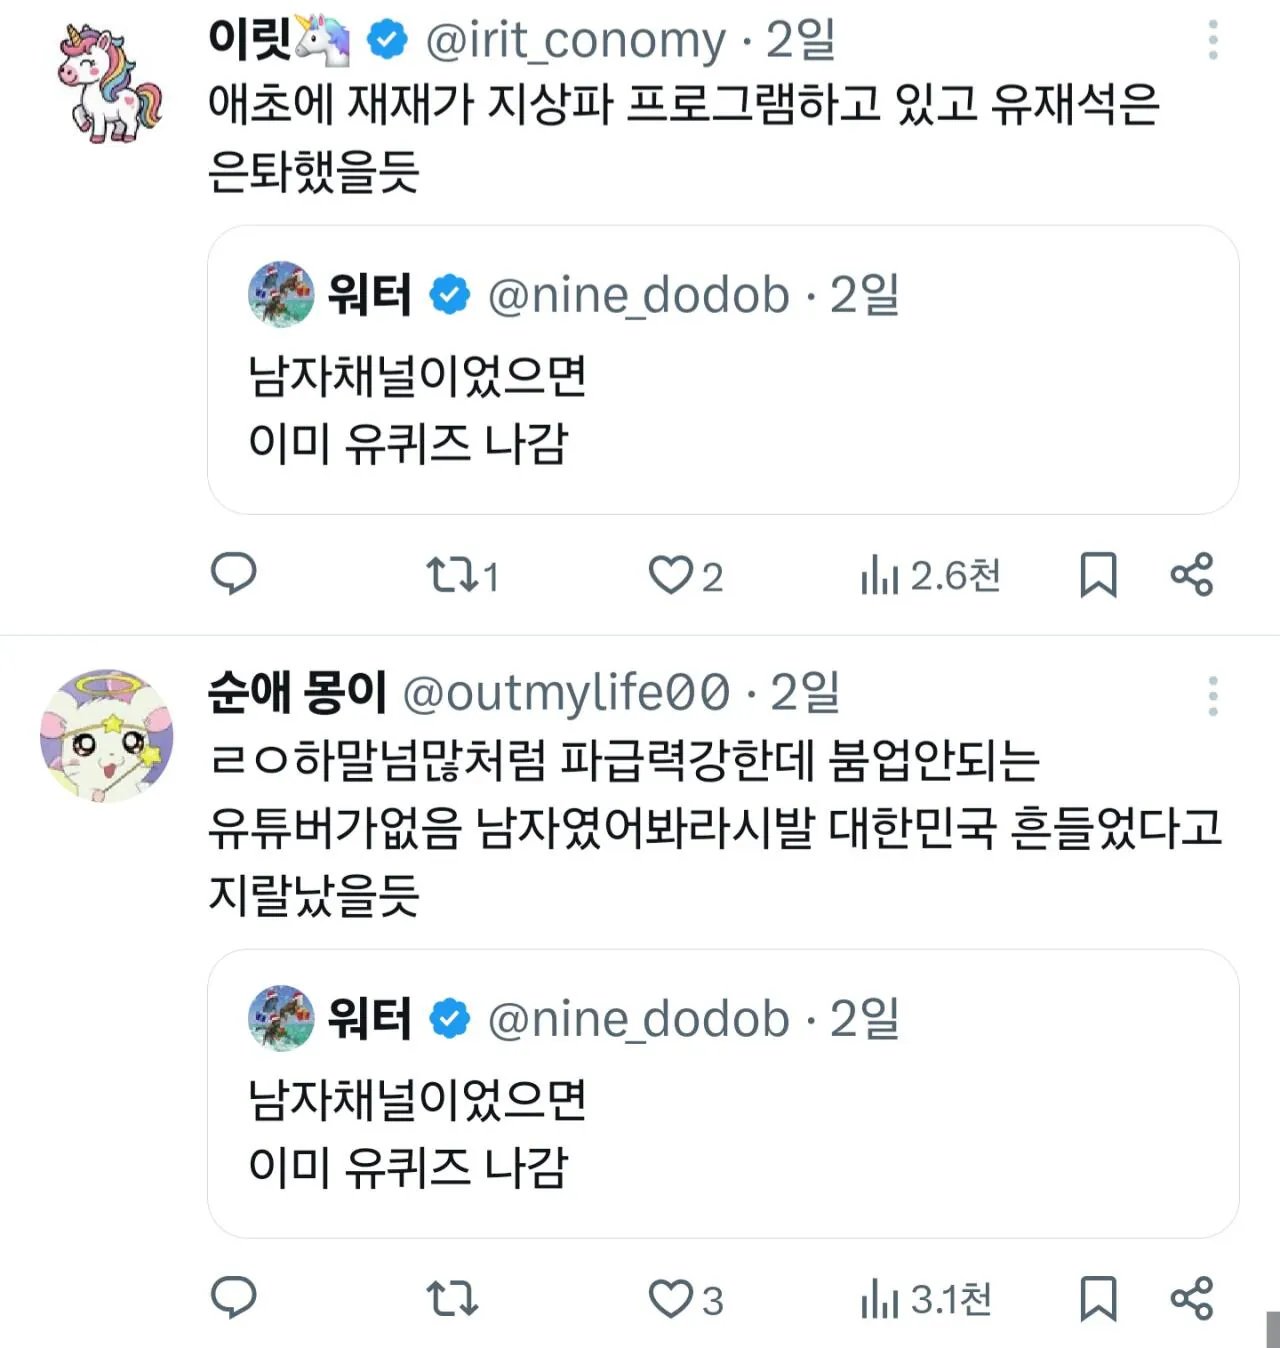Open the more options menu on irit_conomy's tweet

[x=1213, y=37]
